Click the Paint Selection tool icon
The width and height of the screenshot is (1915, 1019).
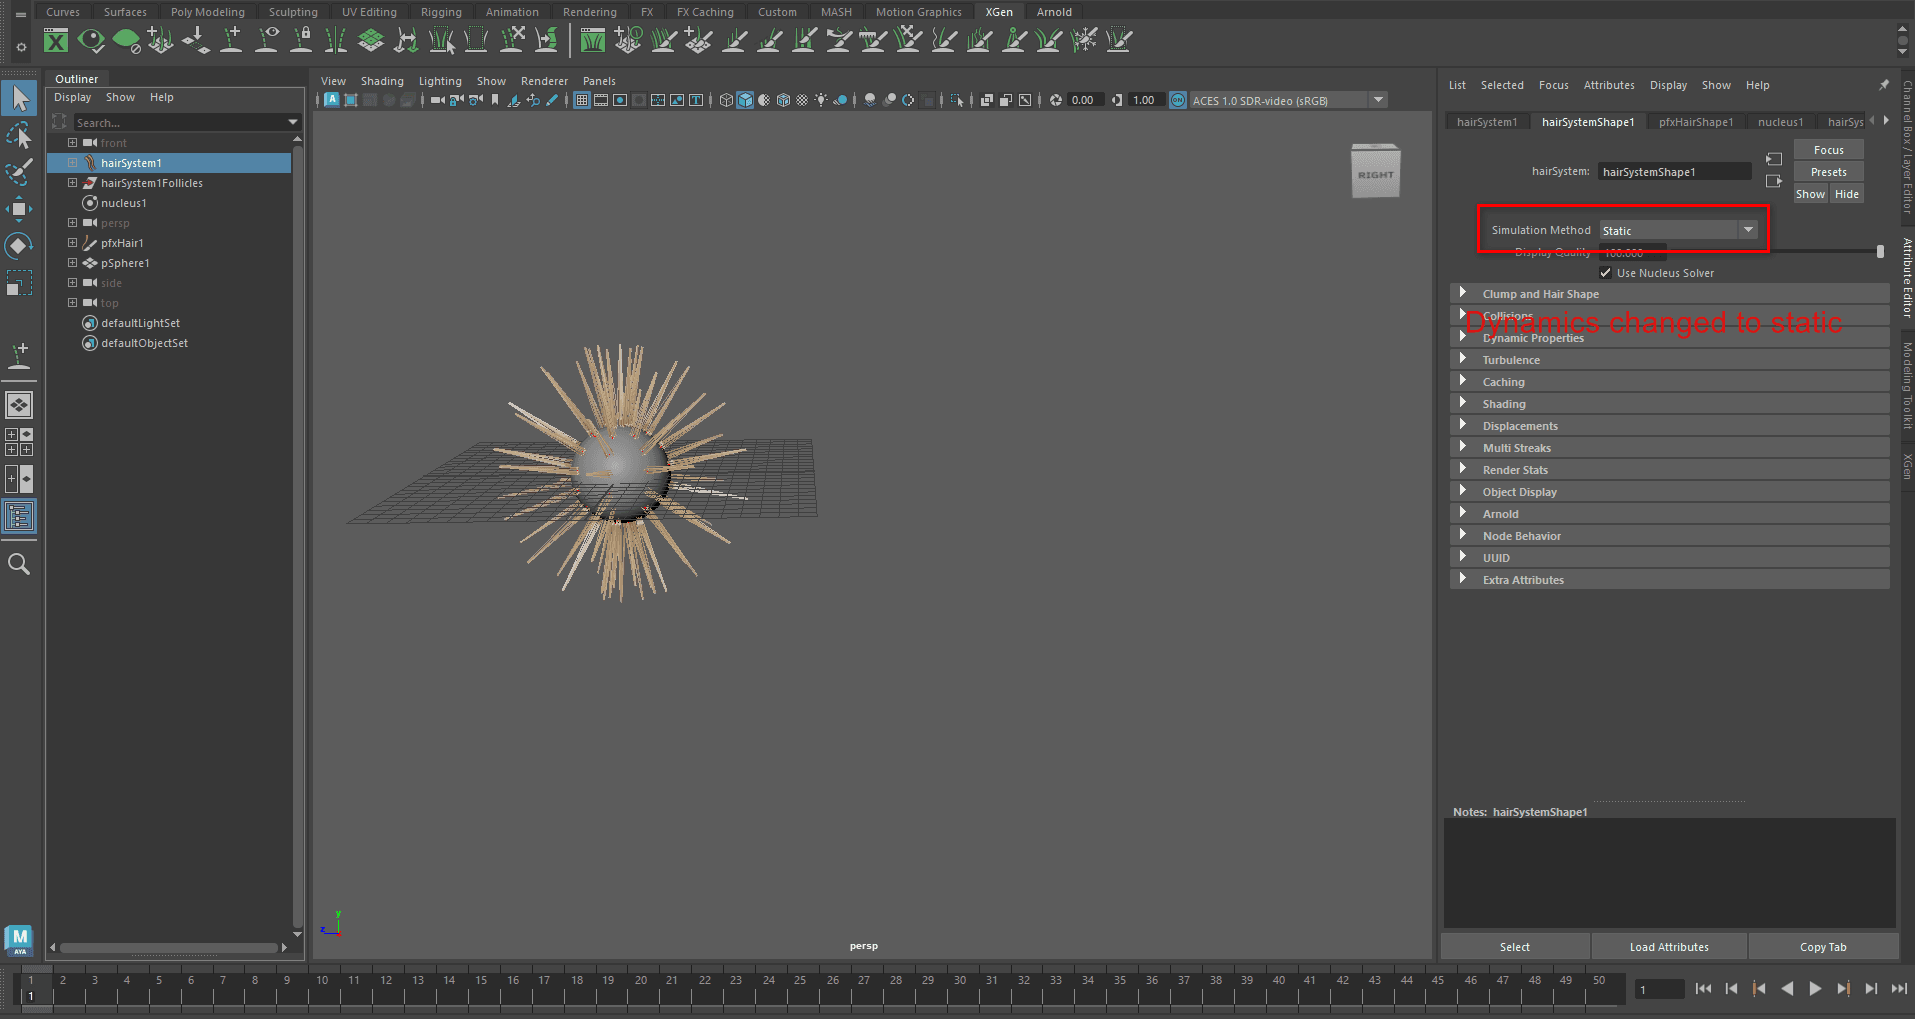(19, 172)
